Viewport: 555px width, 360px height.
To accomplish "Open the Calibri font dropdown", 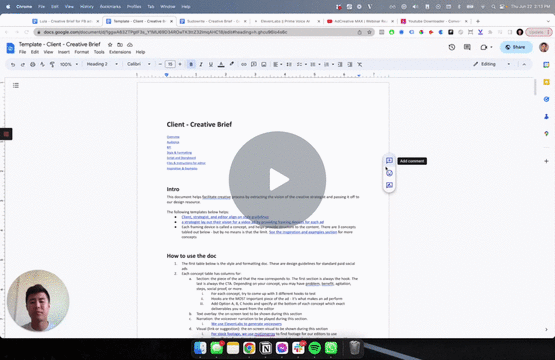I will click(139, 64).
